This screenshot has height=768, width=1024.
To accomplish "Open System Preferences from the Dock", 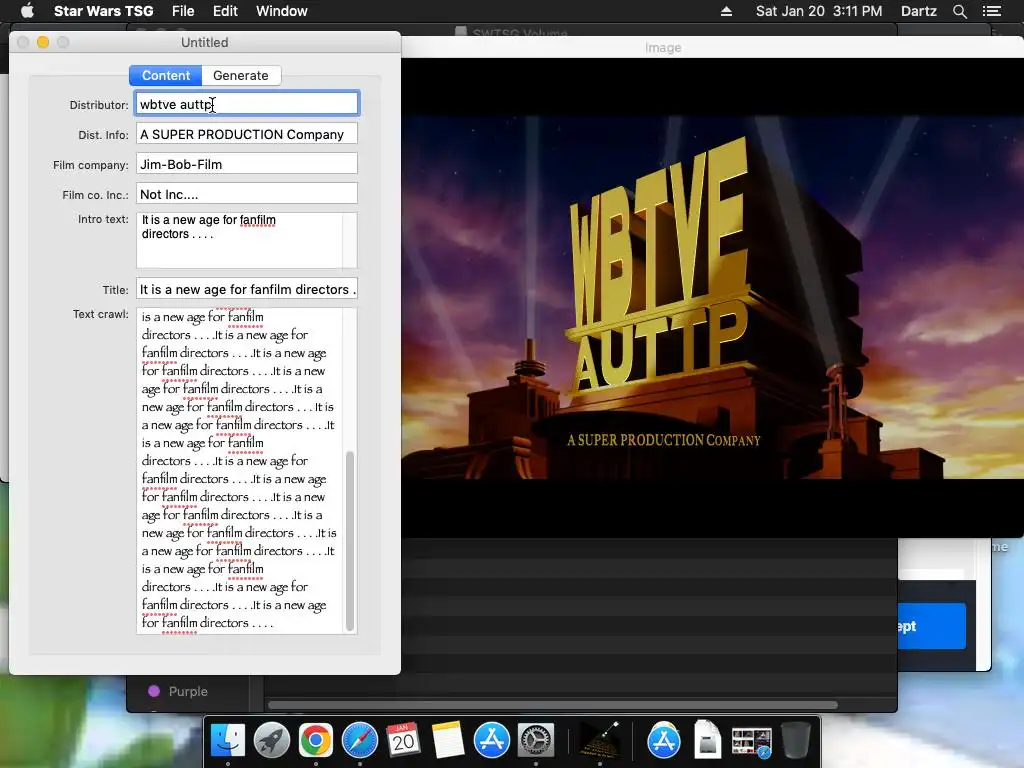I will point(536,741).
